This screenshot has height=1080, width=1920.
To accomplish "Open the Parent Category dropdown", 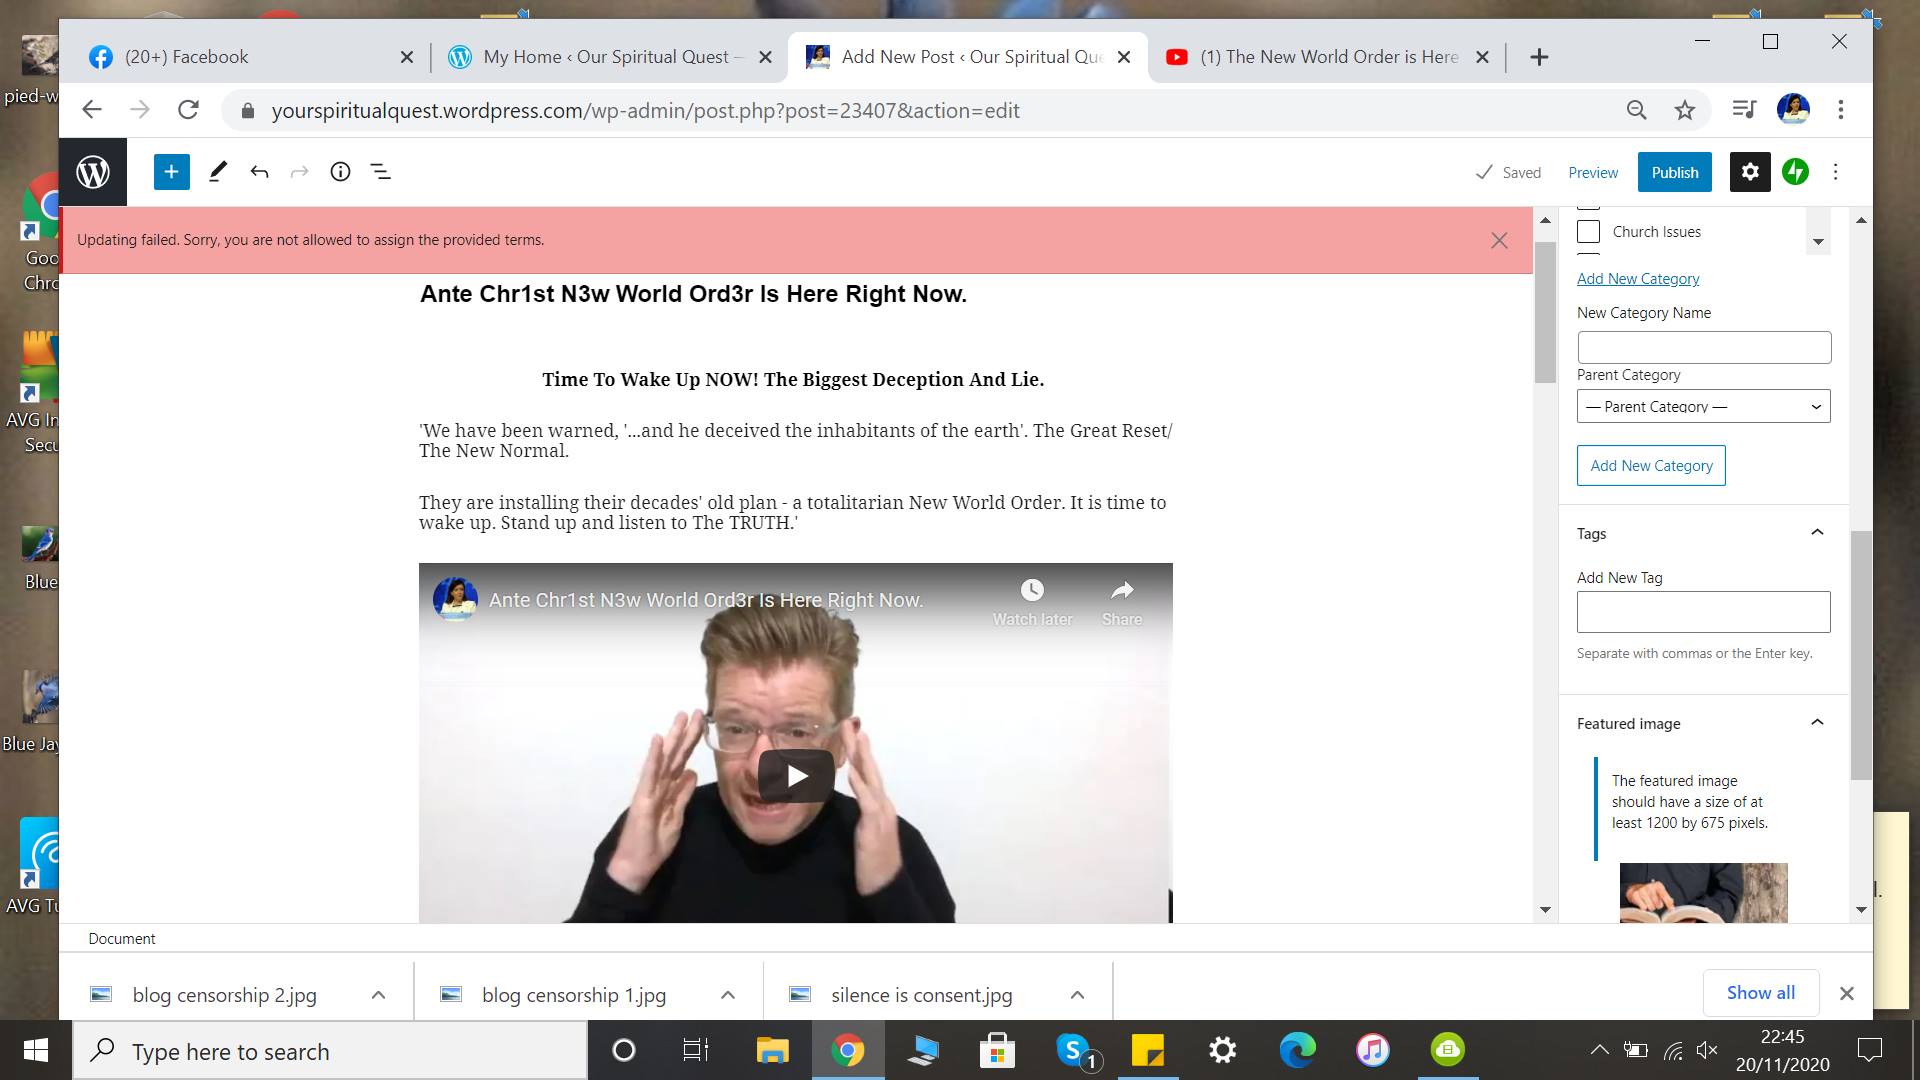I will (1703, 407).
